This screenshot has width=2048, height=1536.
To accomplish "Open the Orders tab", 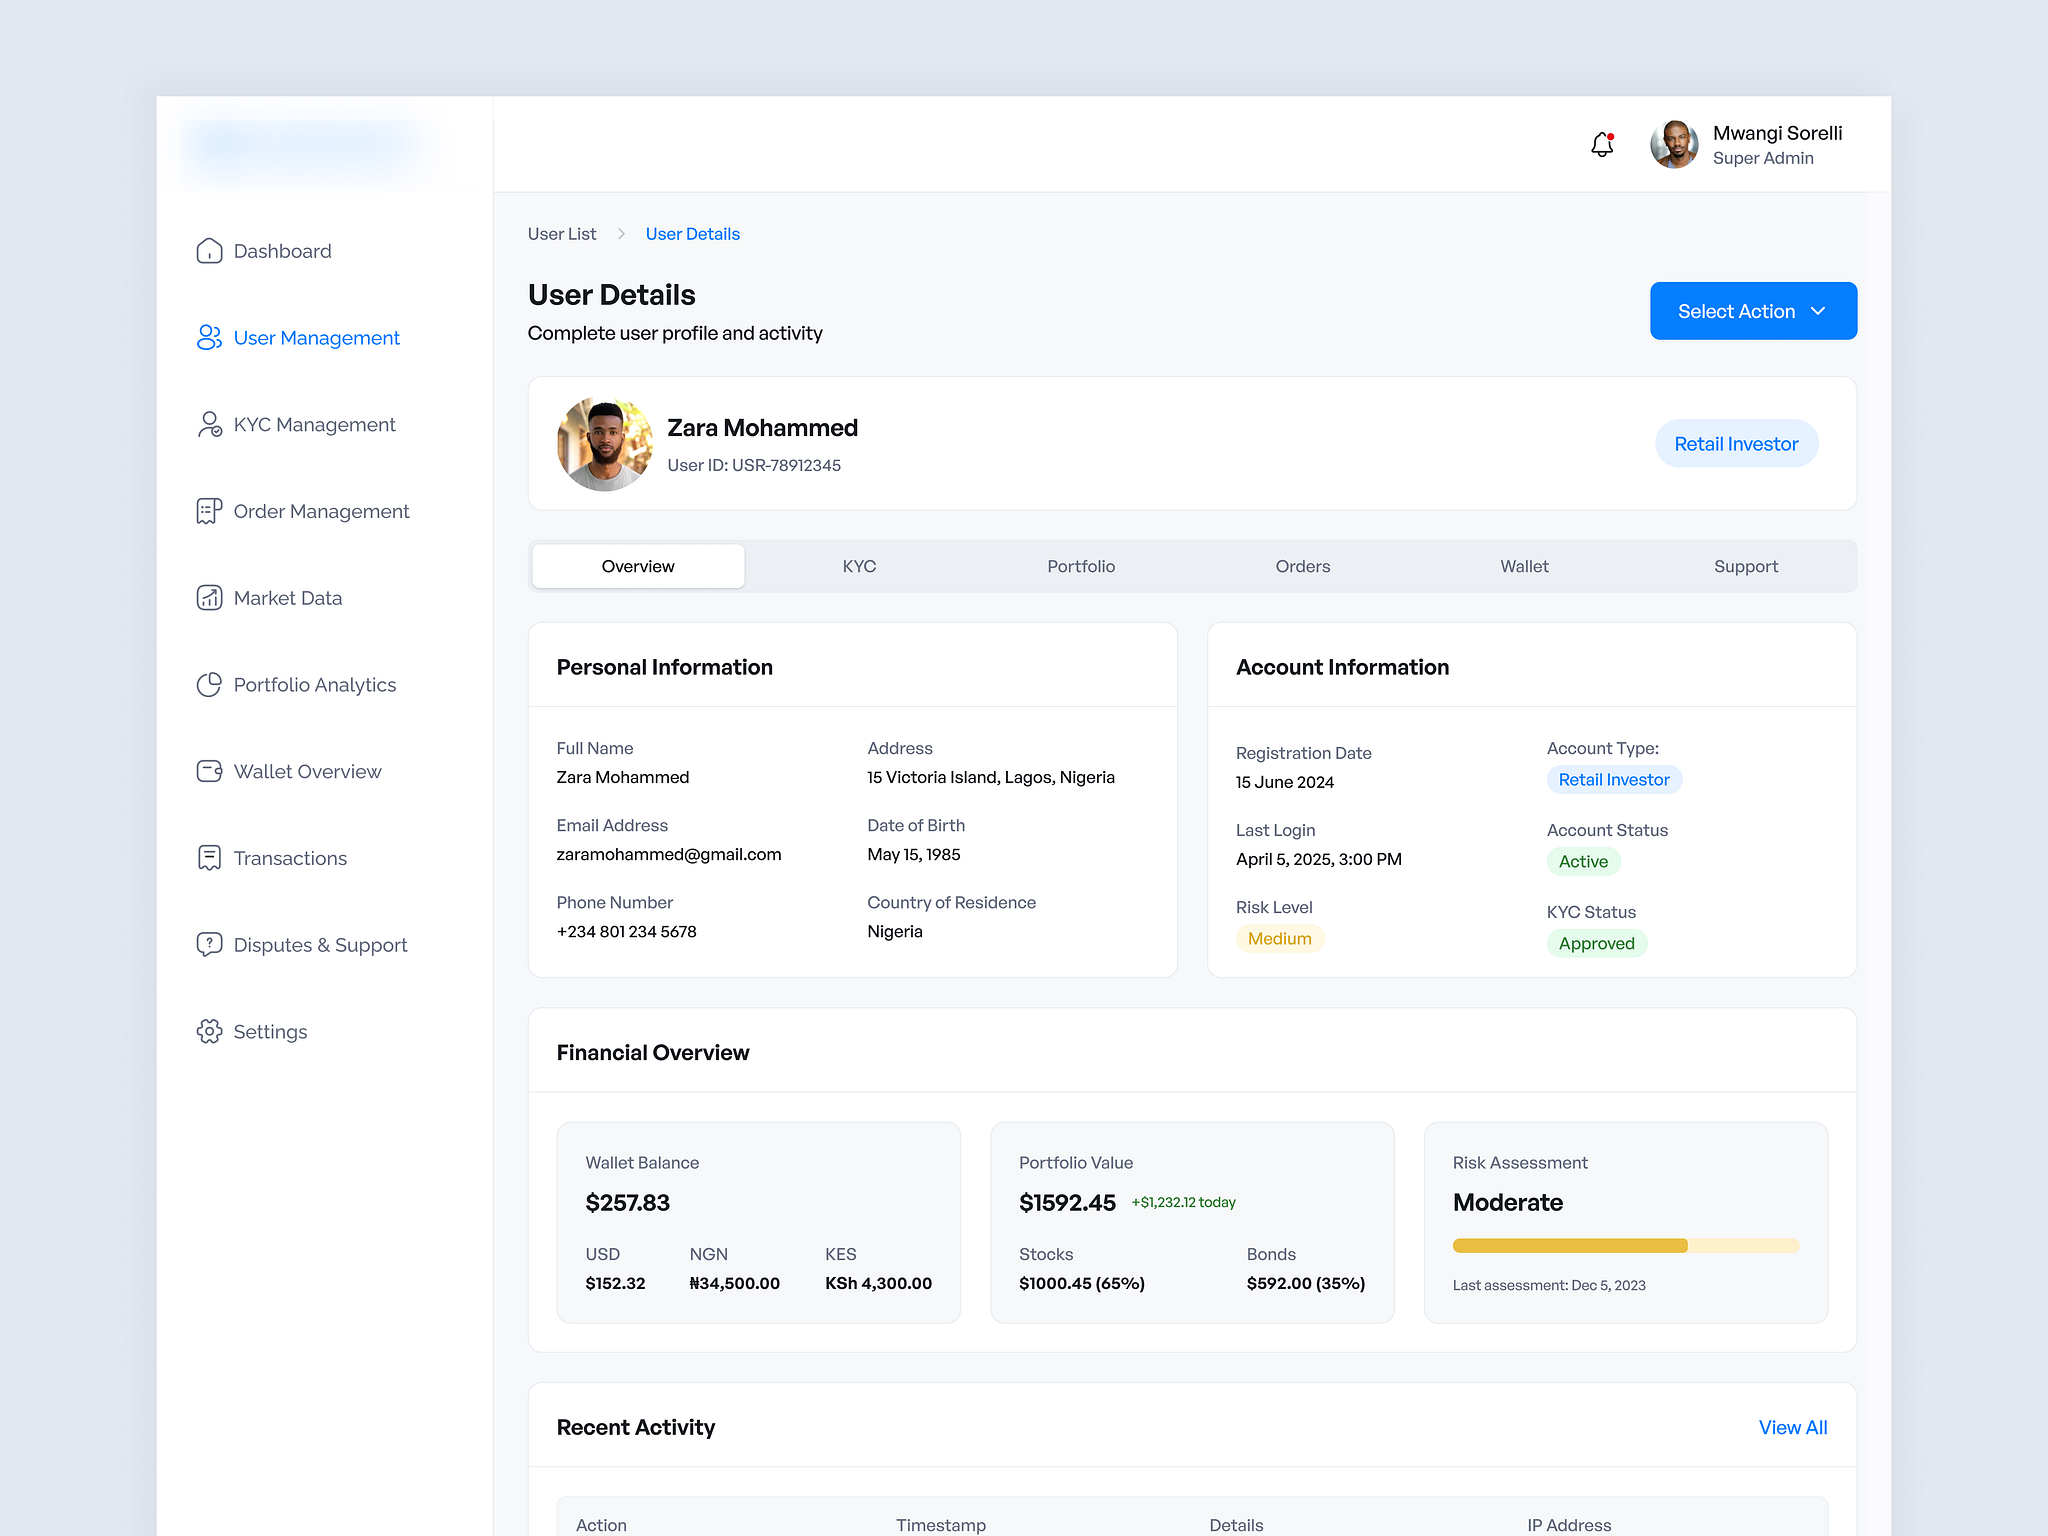I will click(1303, 566).
